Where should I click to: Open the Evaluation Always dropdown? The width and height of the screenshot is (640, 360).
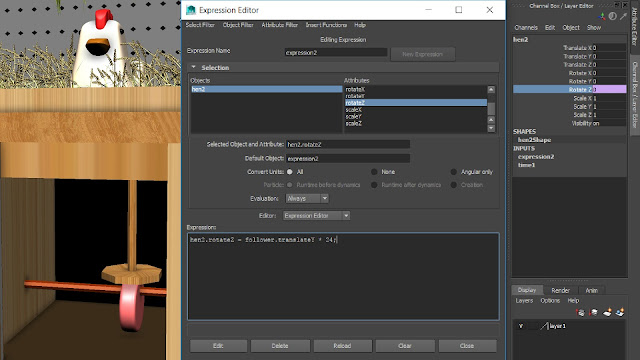[307, 198]
